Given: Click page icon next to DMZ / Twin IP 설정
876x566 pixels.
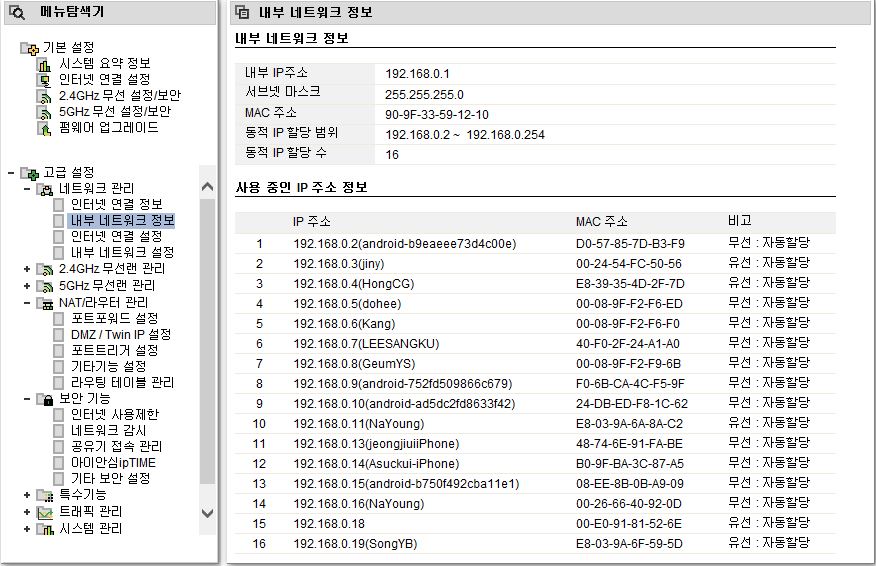Looking at the screenshot, I should coord(59,335).
